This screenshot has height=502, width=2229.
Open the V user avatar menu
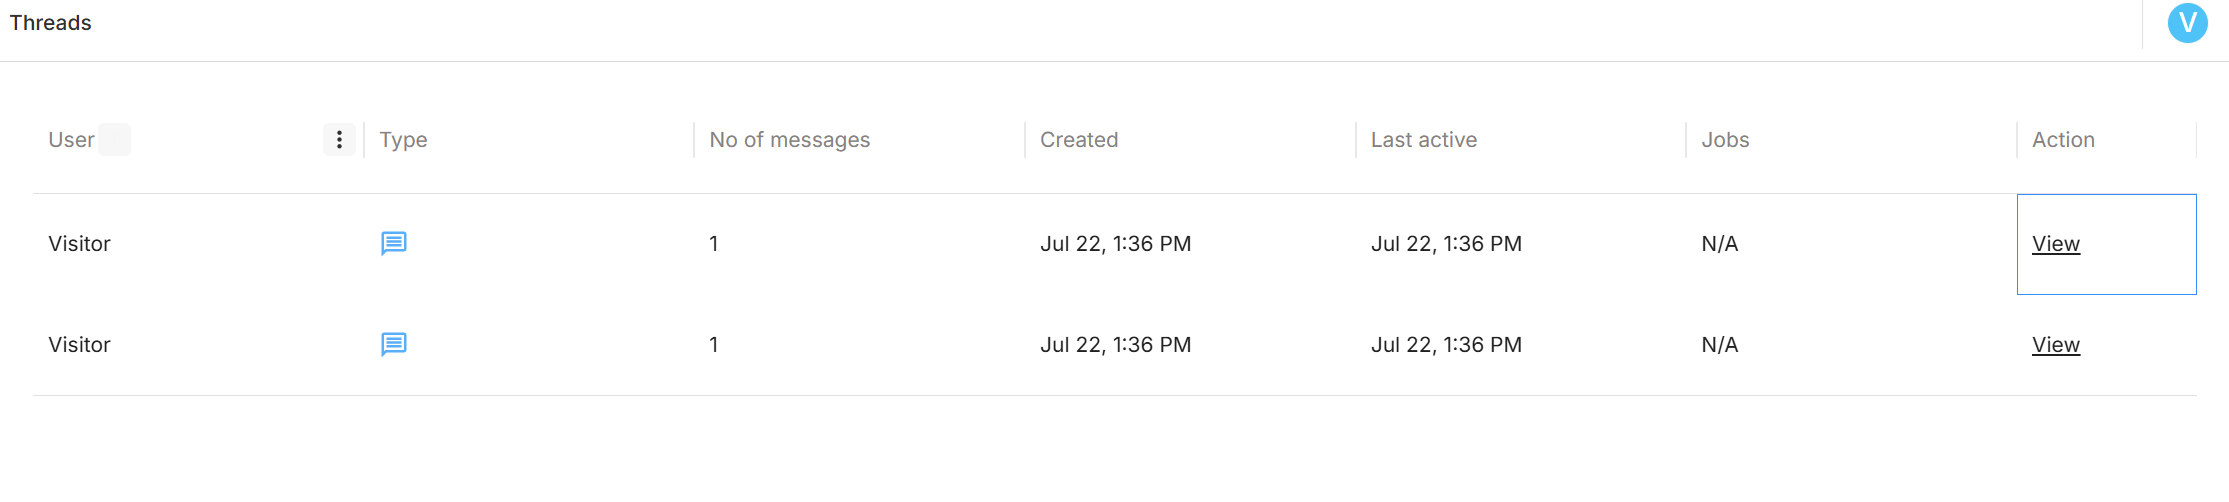pyautogui.click(x=2187, y=23)
